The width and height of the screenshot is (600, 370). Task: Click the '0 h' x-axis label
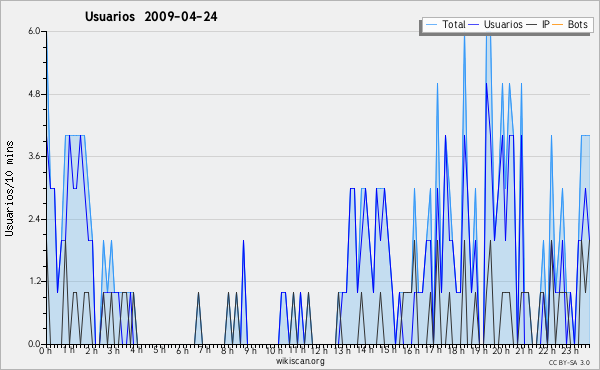(x=45, y=350)
